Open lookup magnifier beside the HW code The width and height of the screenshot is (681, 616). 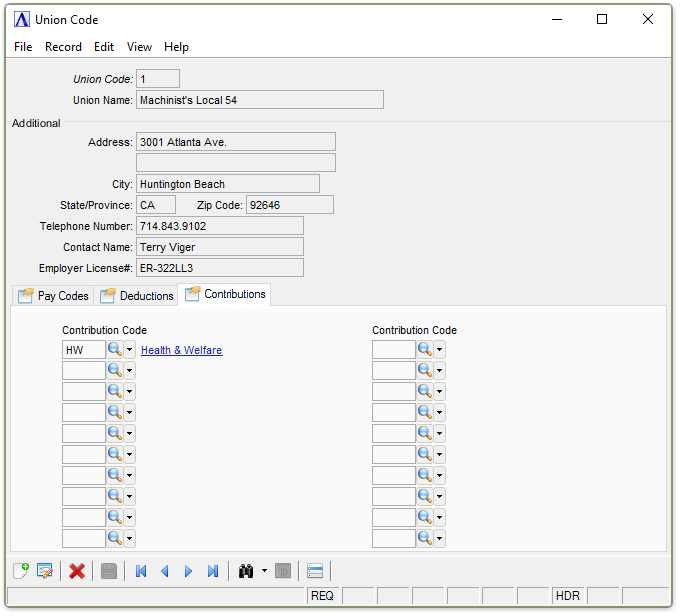[115, 349]
